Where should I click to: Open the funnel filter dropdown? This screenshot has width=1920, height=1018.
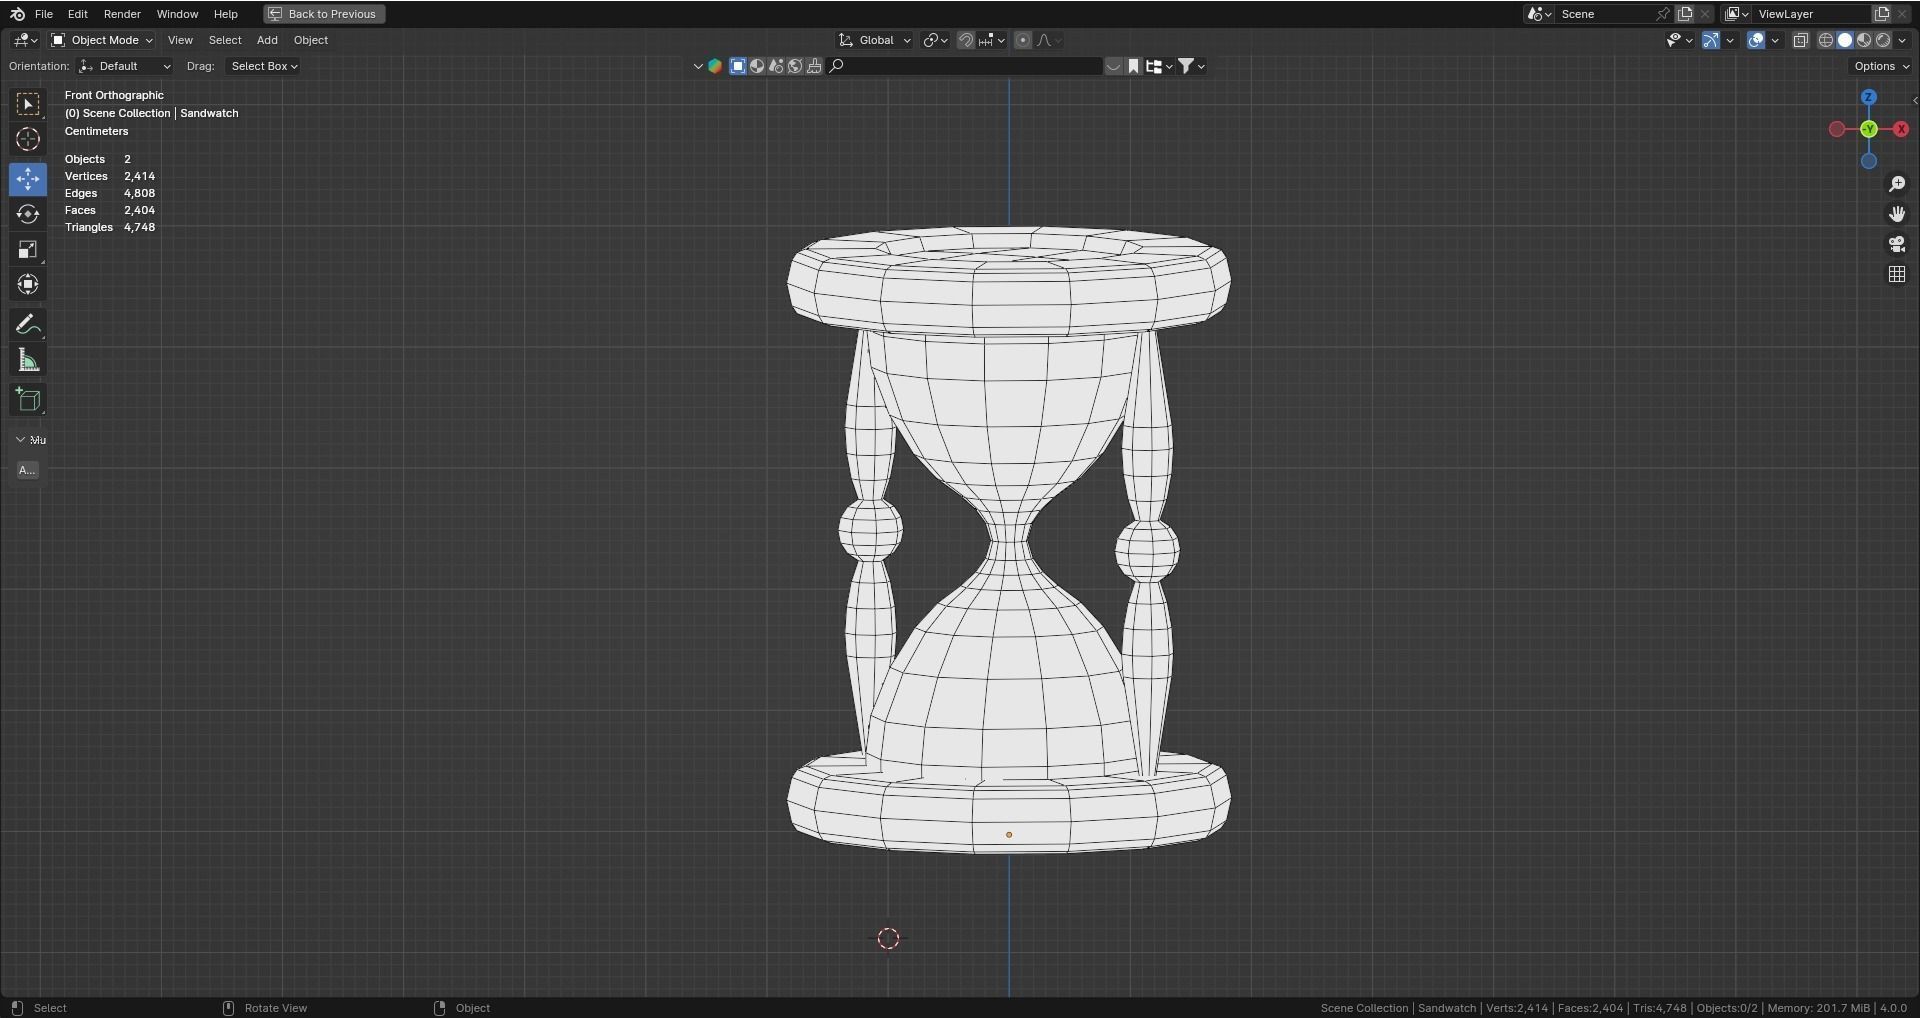point(1191,66)
